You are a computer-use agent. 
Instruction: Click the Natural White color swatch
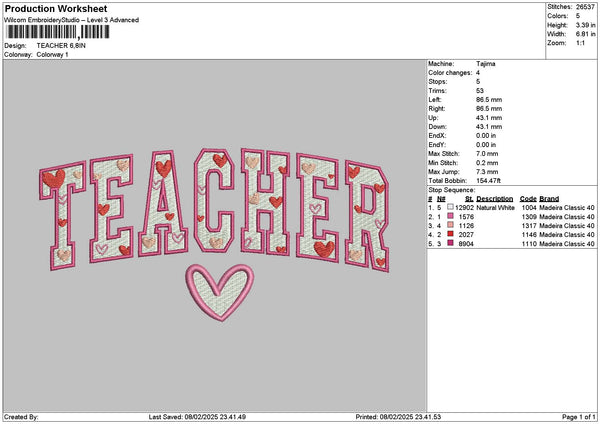pos(450,207)
